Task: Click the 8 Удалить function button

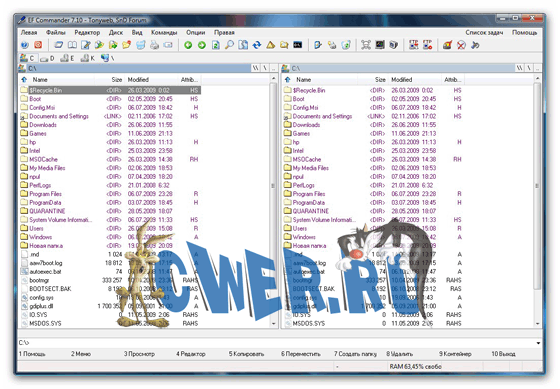Action: click(x=399, y=354)
